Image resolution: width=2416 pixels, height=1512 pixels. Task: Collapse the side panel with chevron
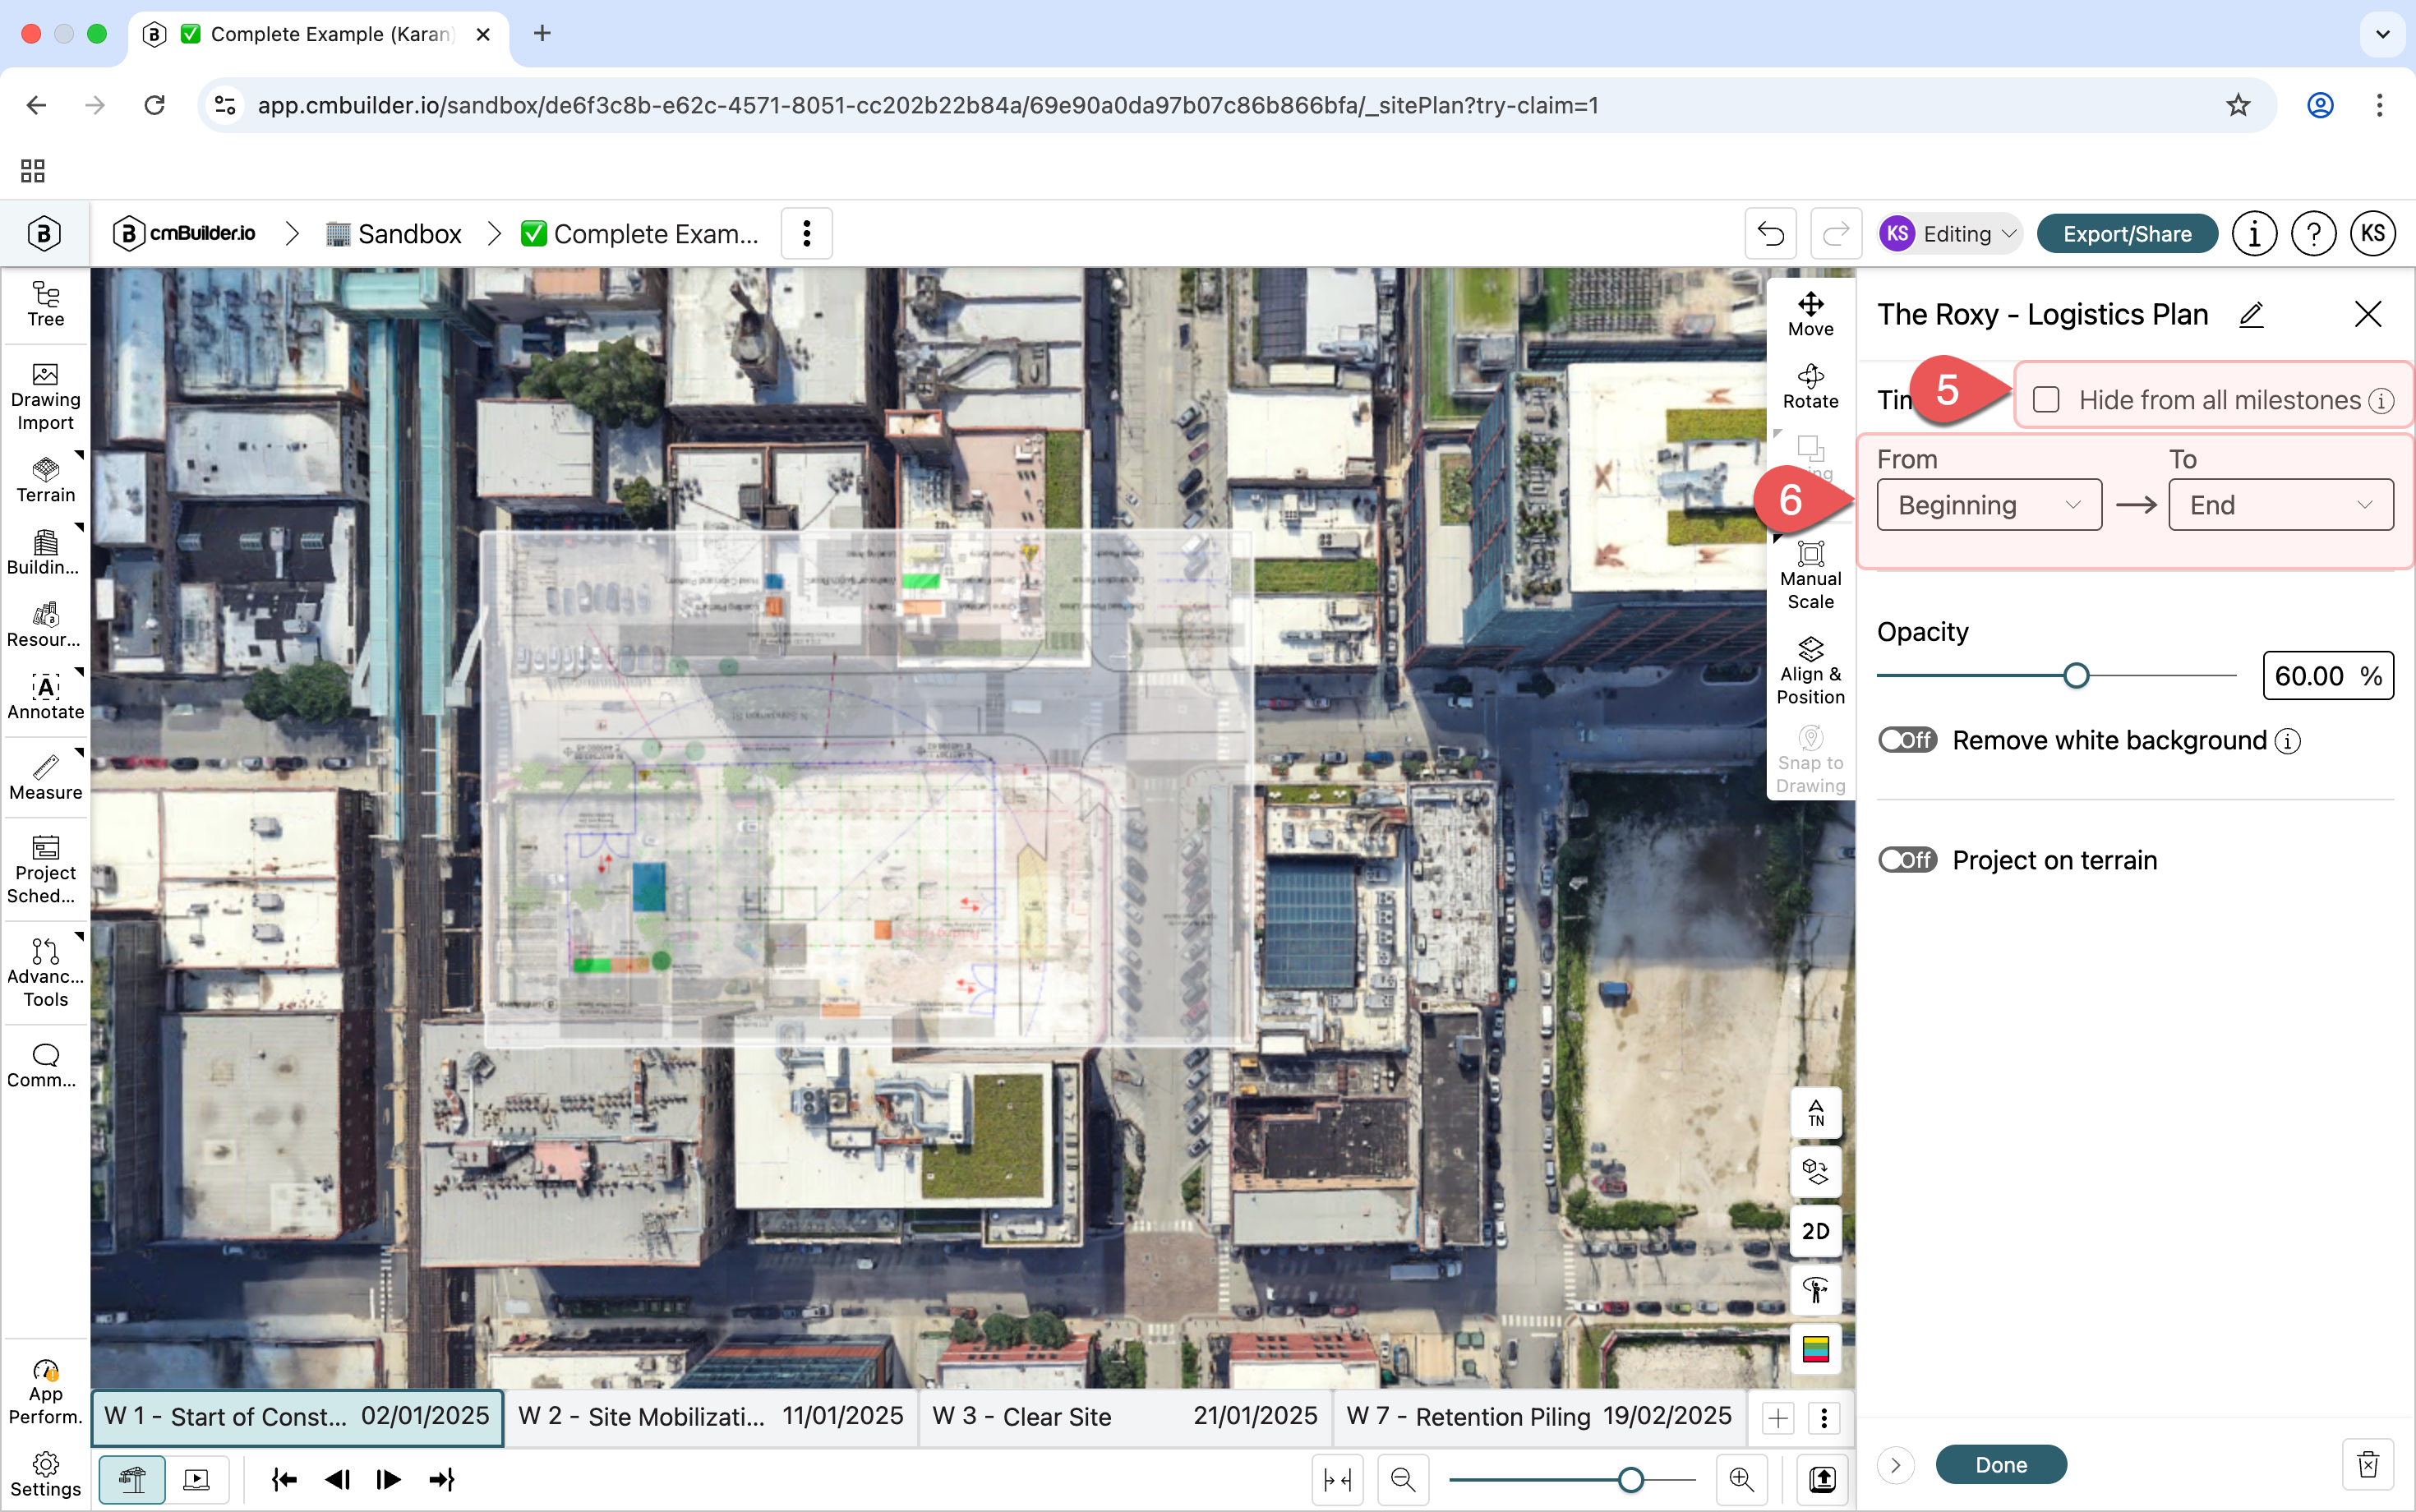pos(1895,1465)
